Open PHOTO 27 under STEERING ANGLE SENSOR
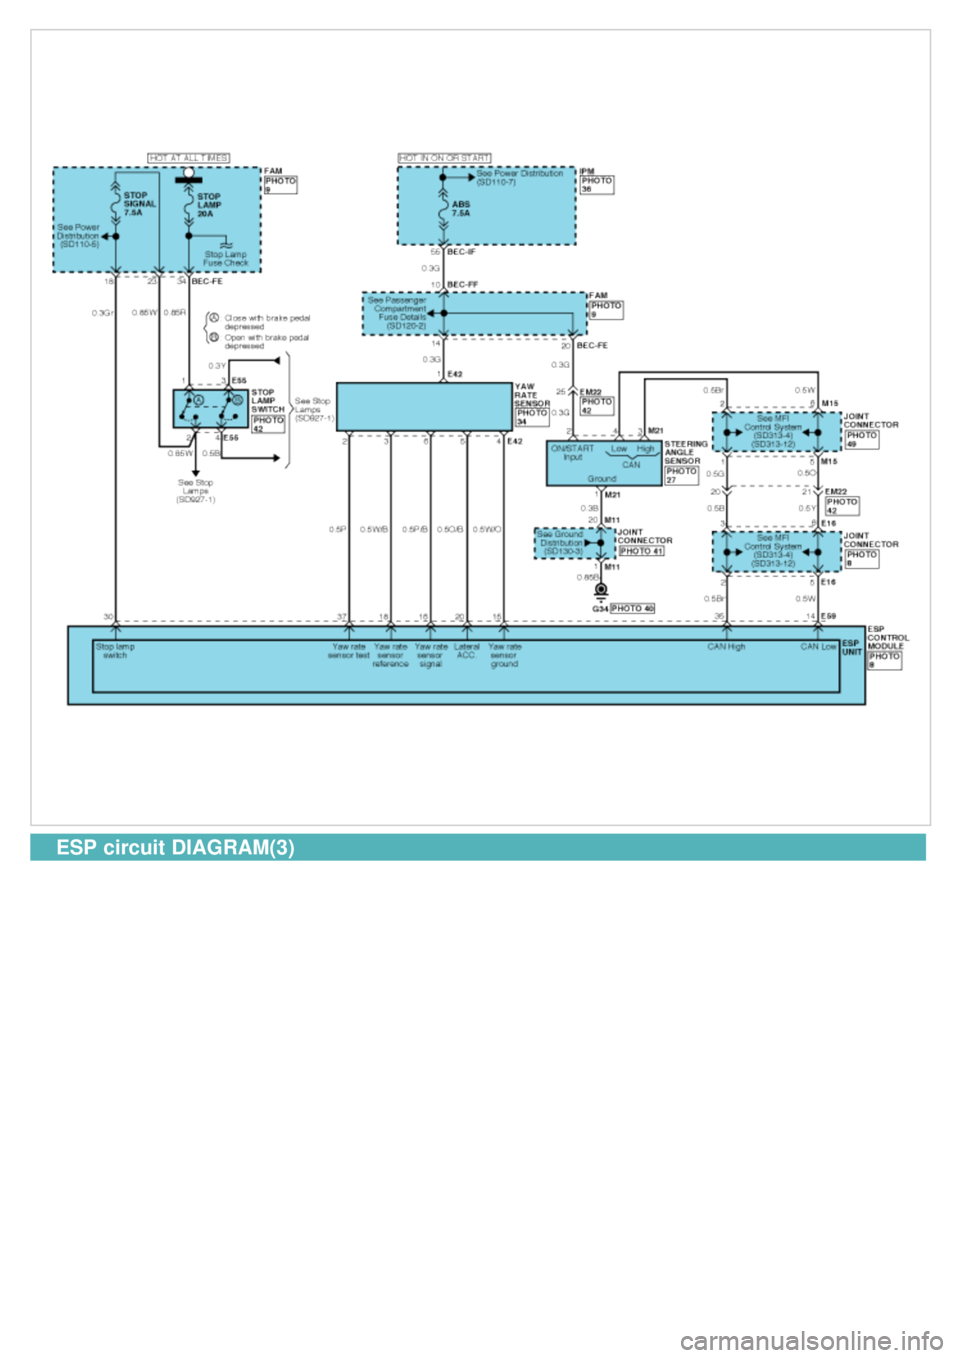960x1358 pixels. click(x=681, y=475)
